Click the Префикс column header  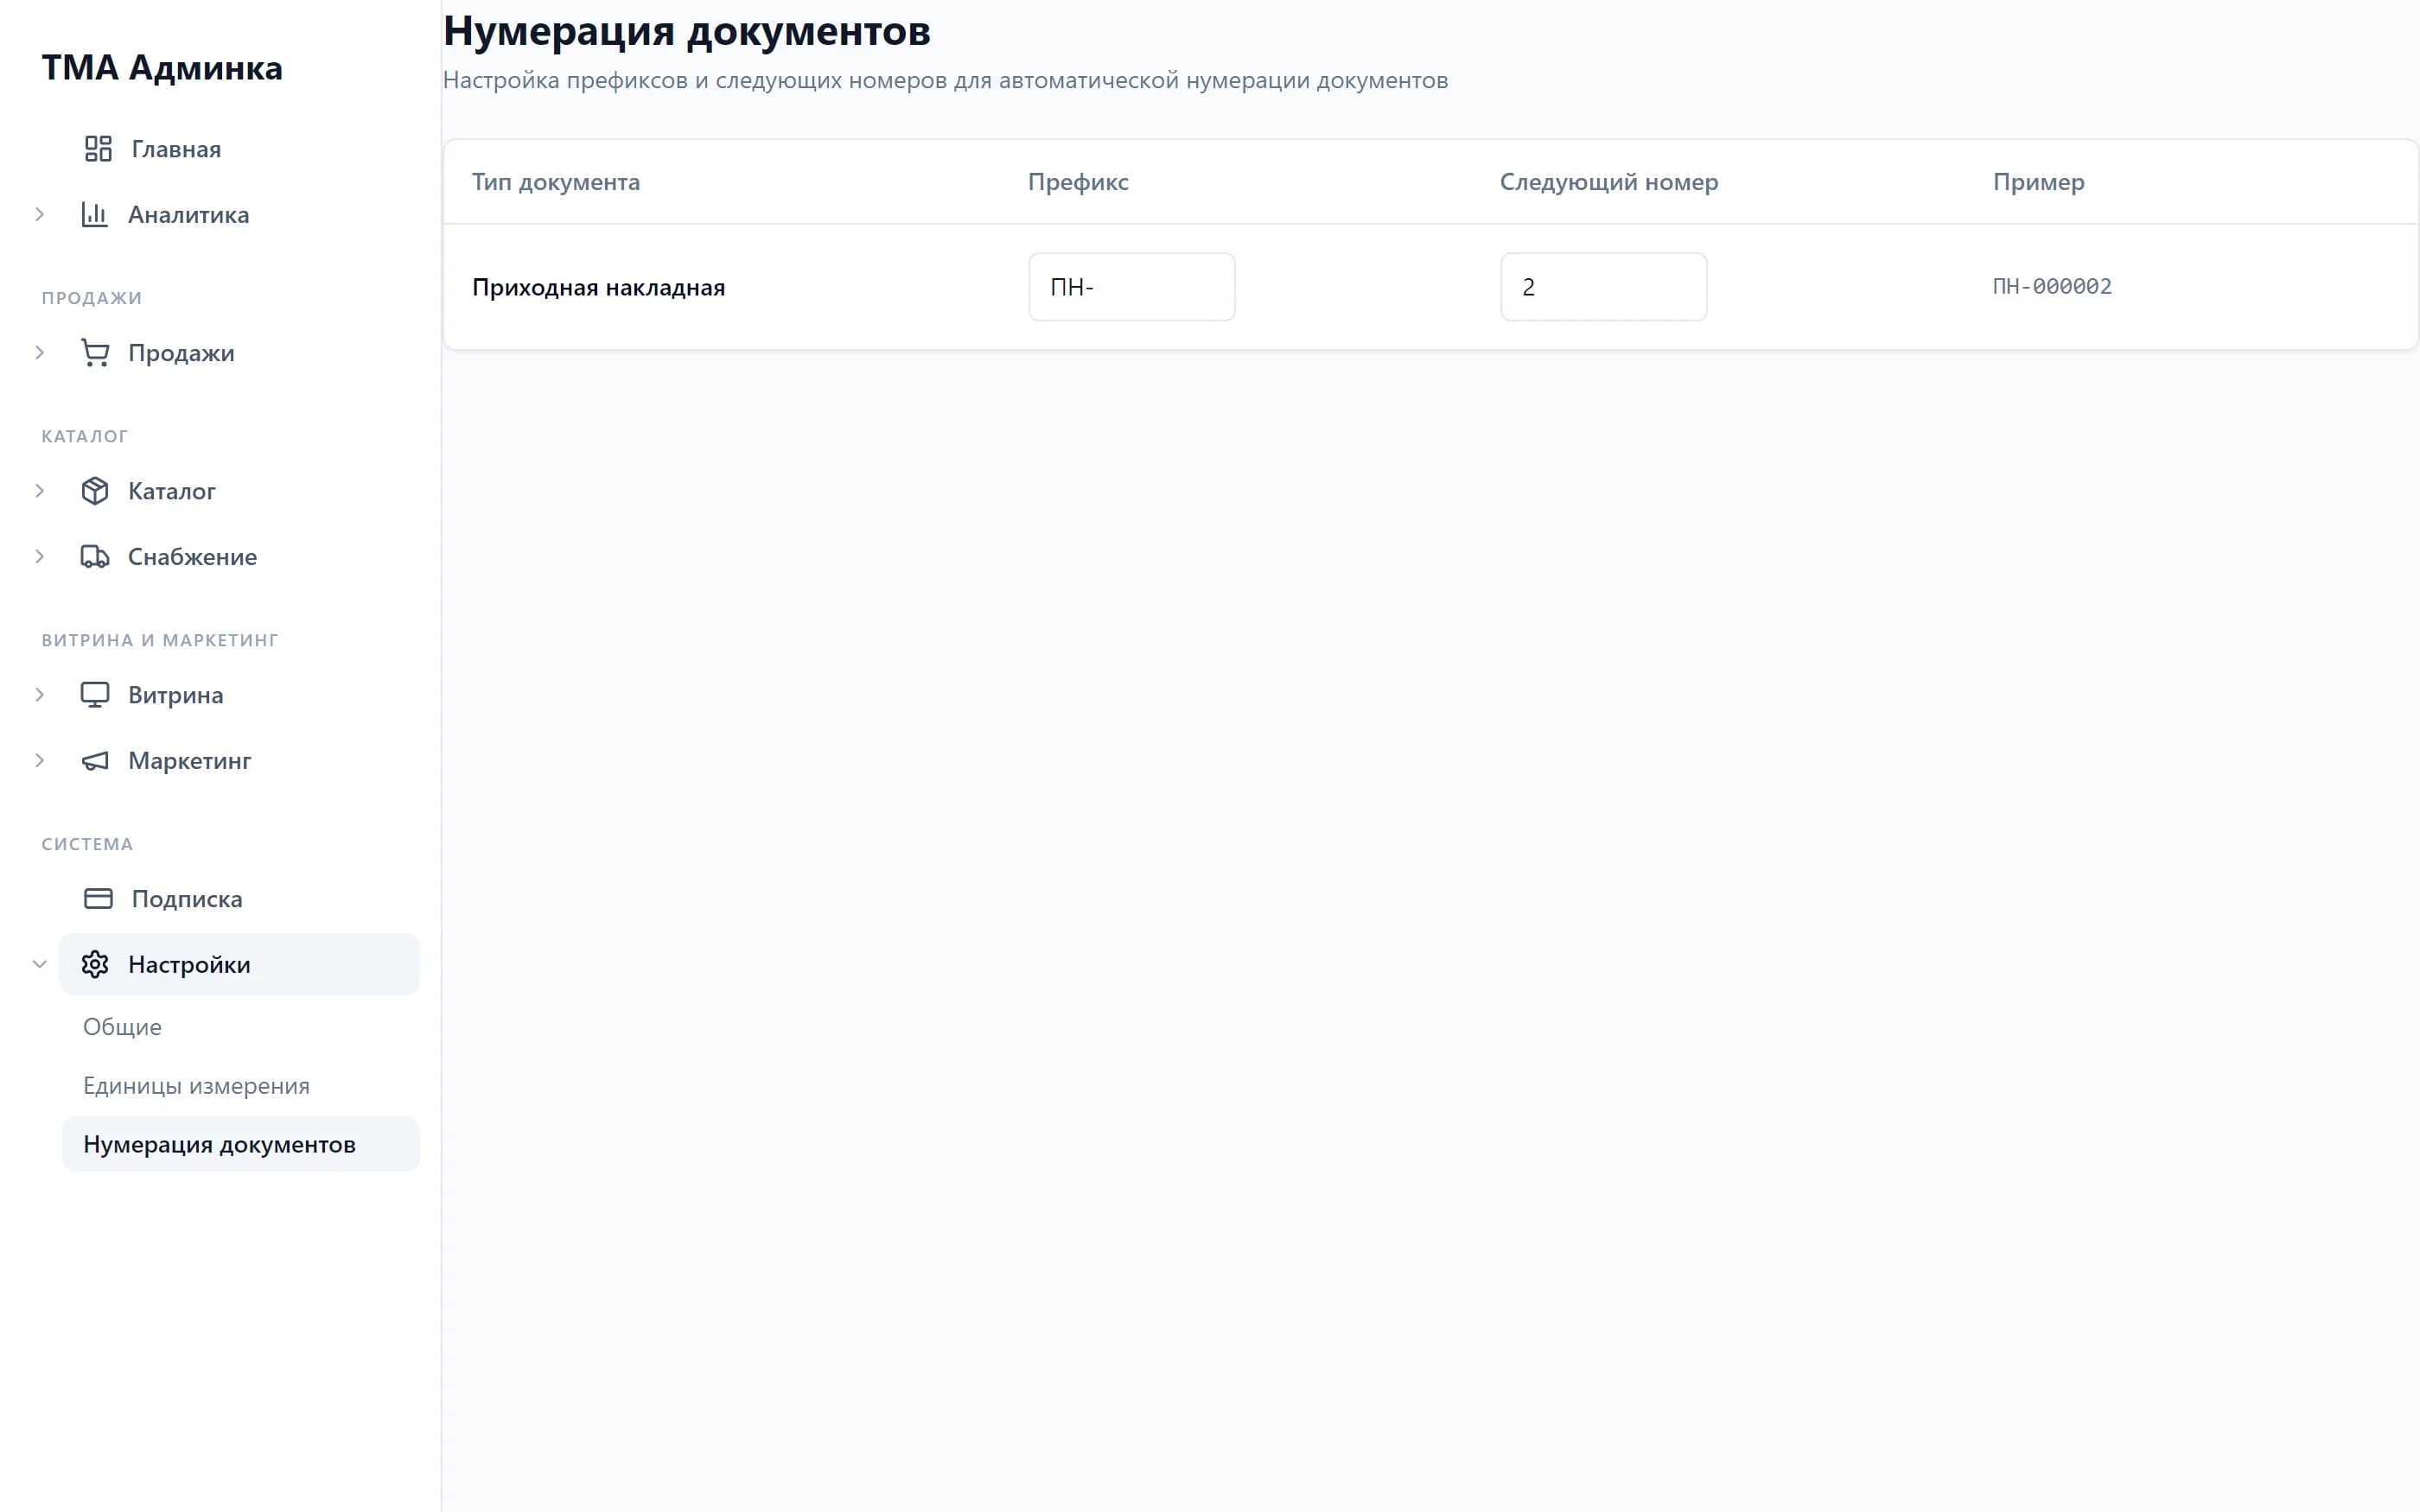[1078, 182]
